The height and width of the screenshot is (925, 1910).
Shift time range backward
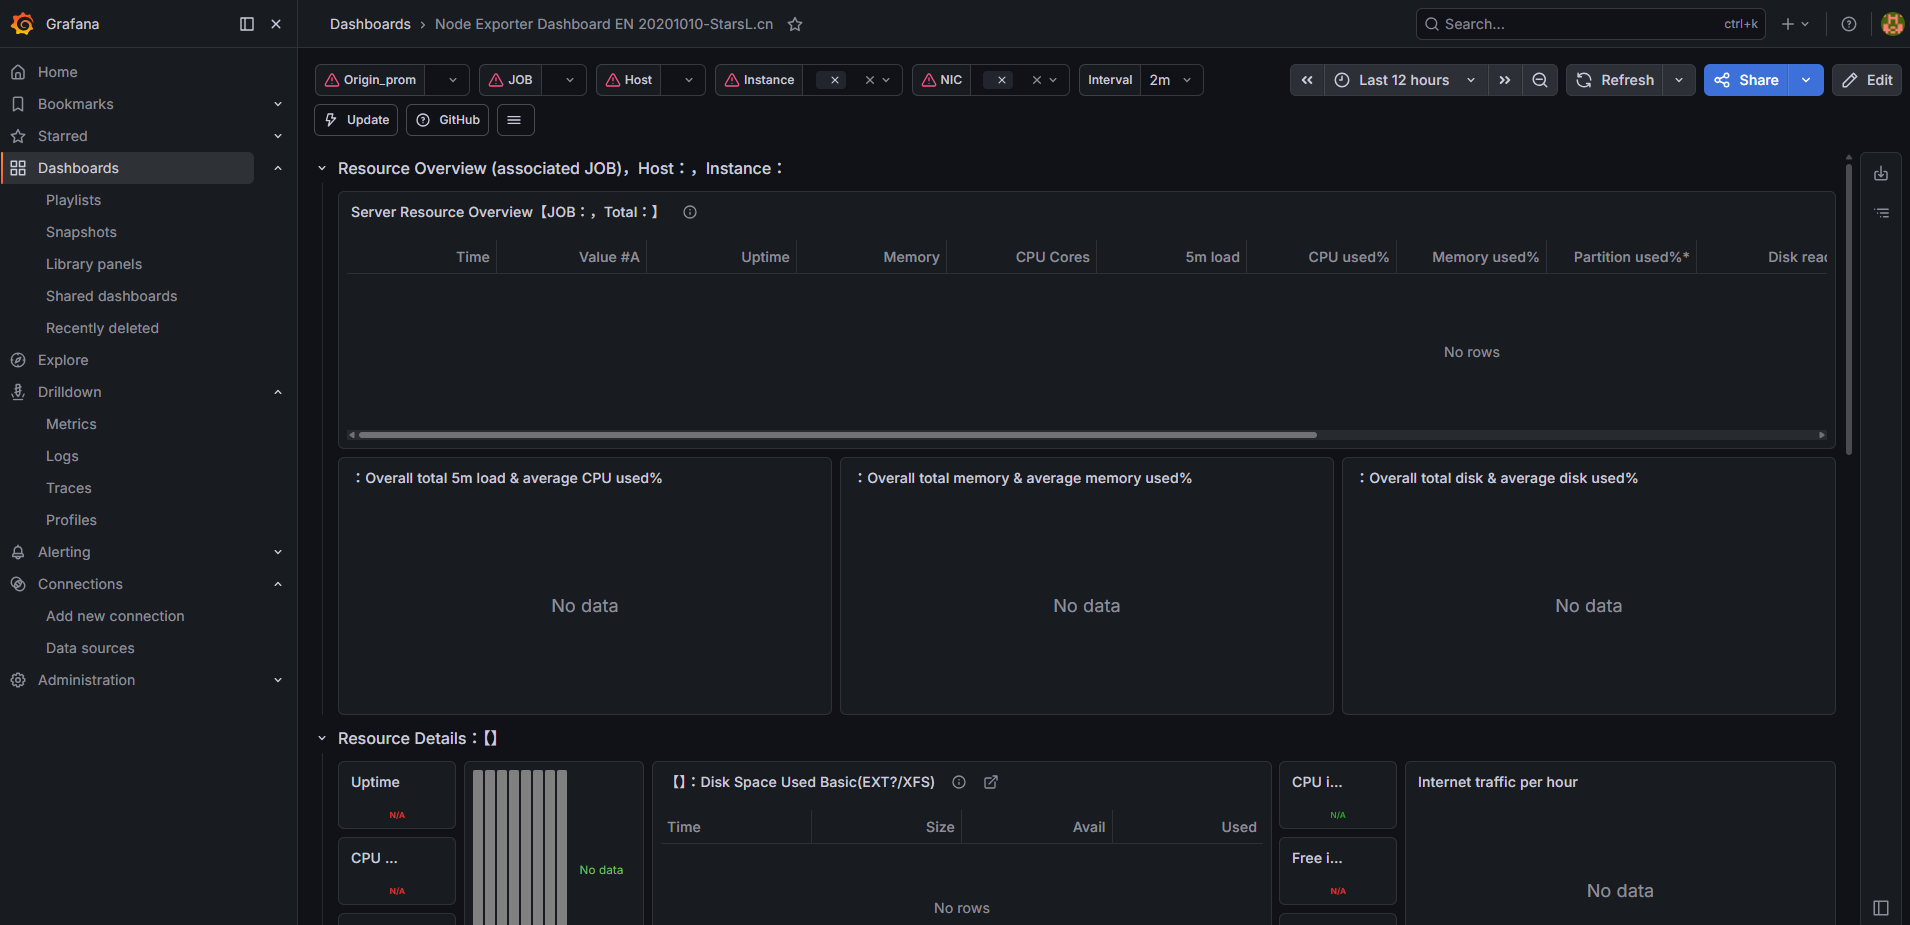(x=1307, y=80)
